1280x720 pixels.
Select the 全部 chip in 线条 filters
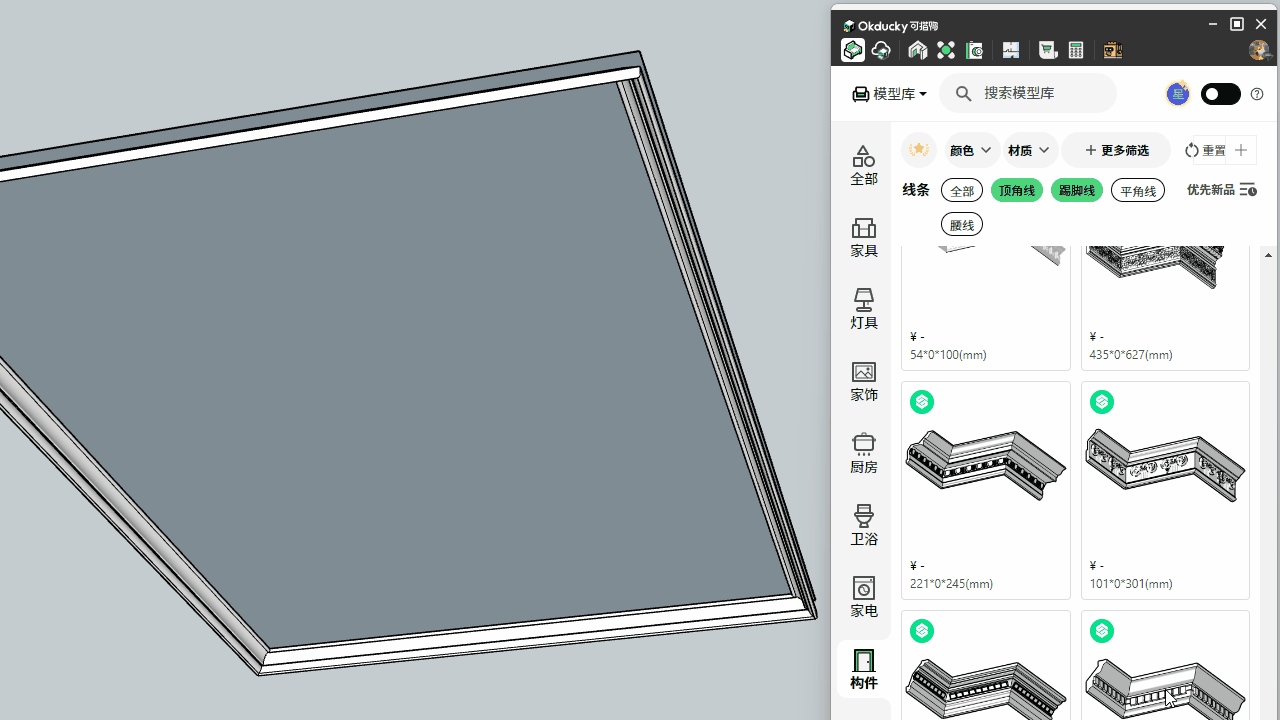(962, 190)
